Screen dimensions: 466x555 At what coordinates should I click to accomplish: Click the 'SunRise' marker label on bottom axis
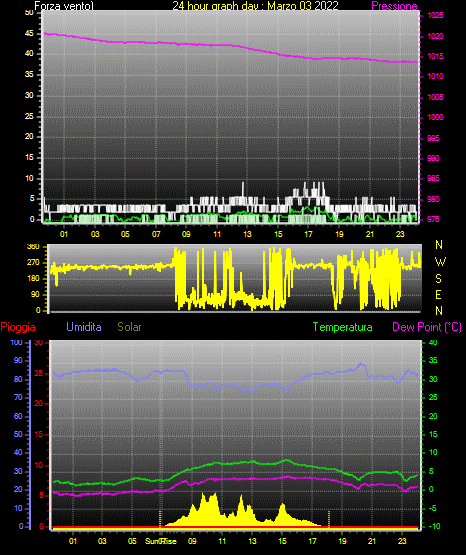point(161,541)
